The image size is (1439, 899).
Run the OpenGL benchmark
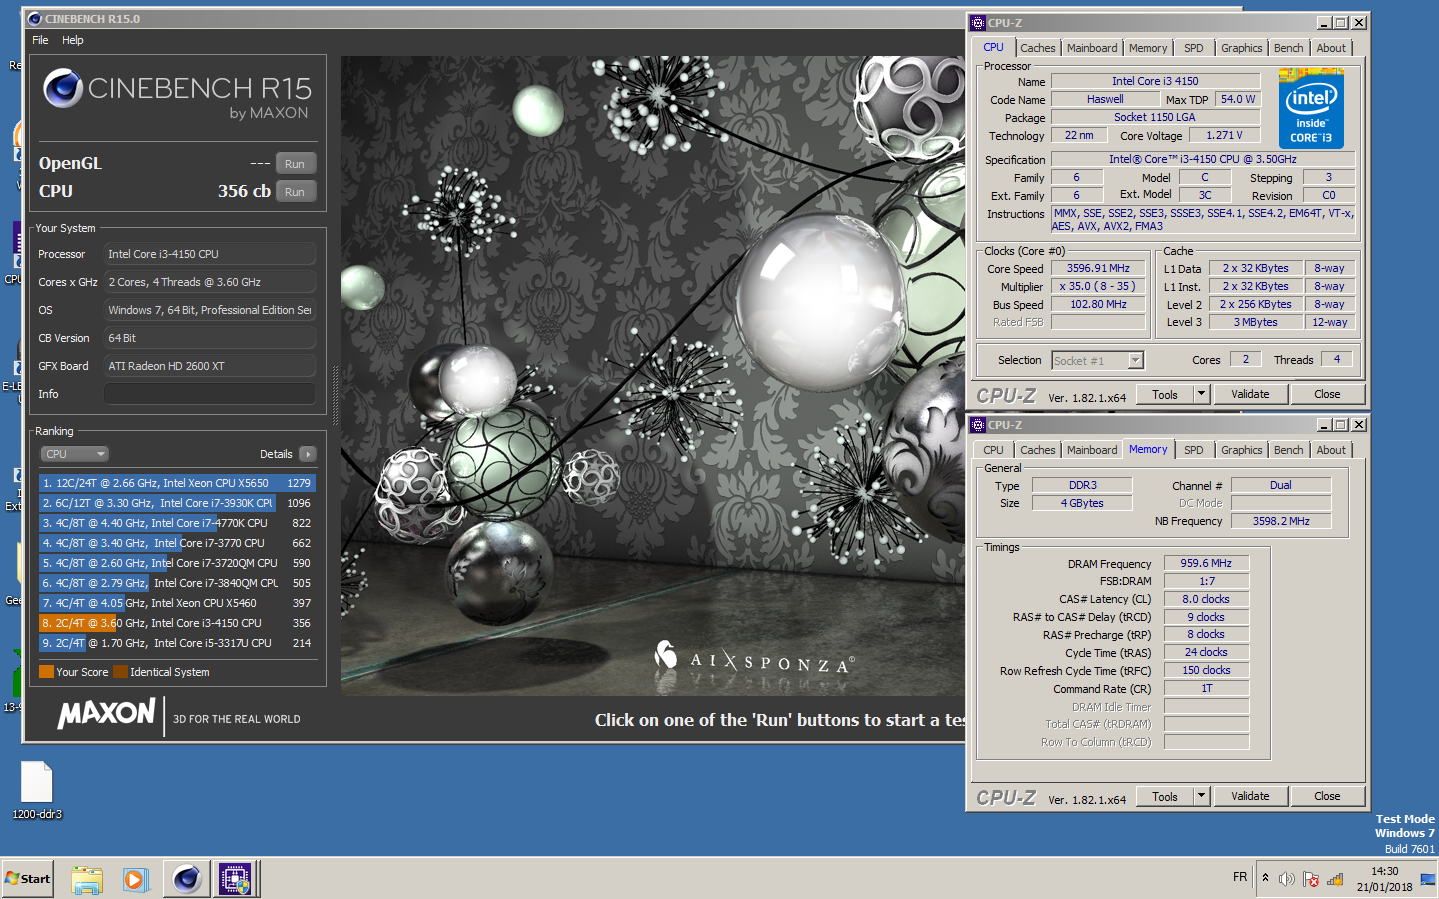295,164
